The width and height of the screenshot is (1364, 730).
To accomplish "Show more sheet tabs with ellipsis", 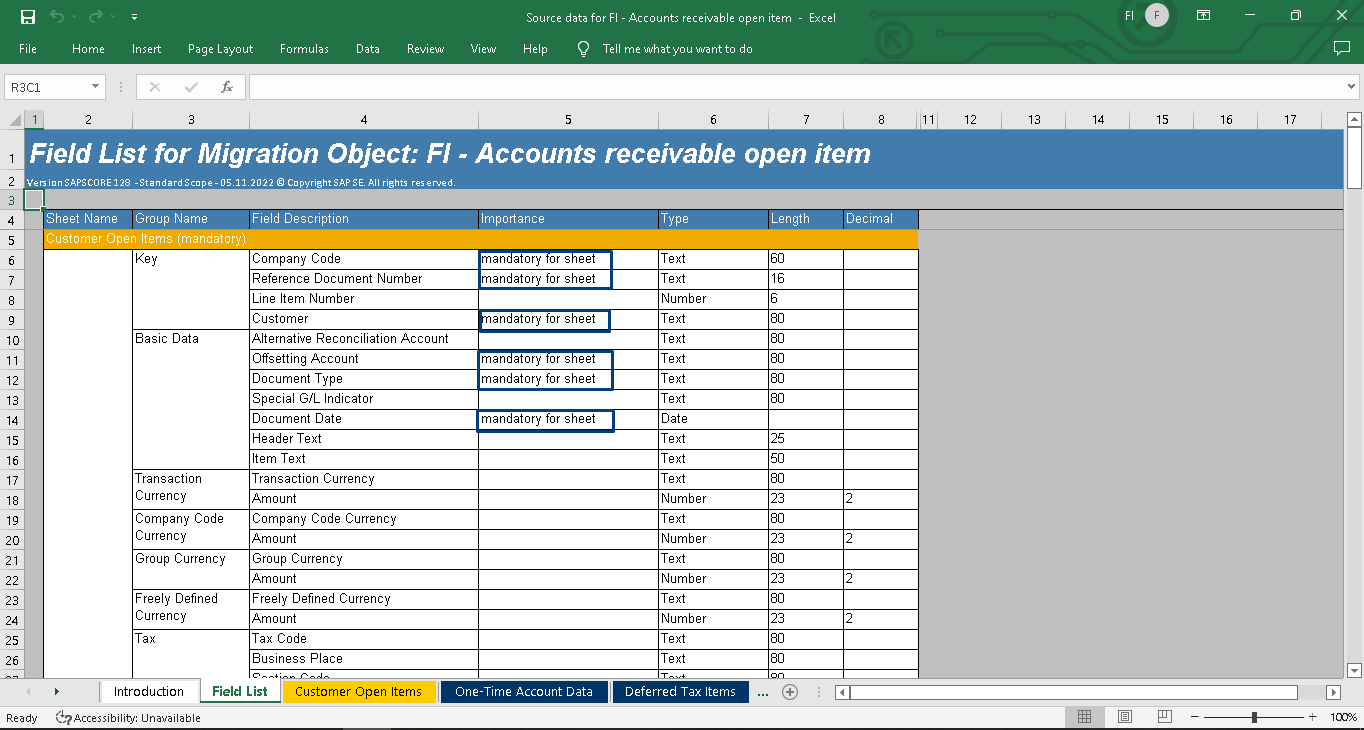I will click(x=764, y=692).
